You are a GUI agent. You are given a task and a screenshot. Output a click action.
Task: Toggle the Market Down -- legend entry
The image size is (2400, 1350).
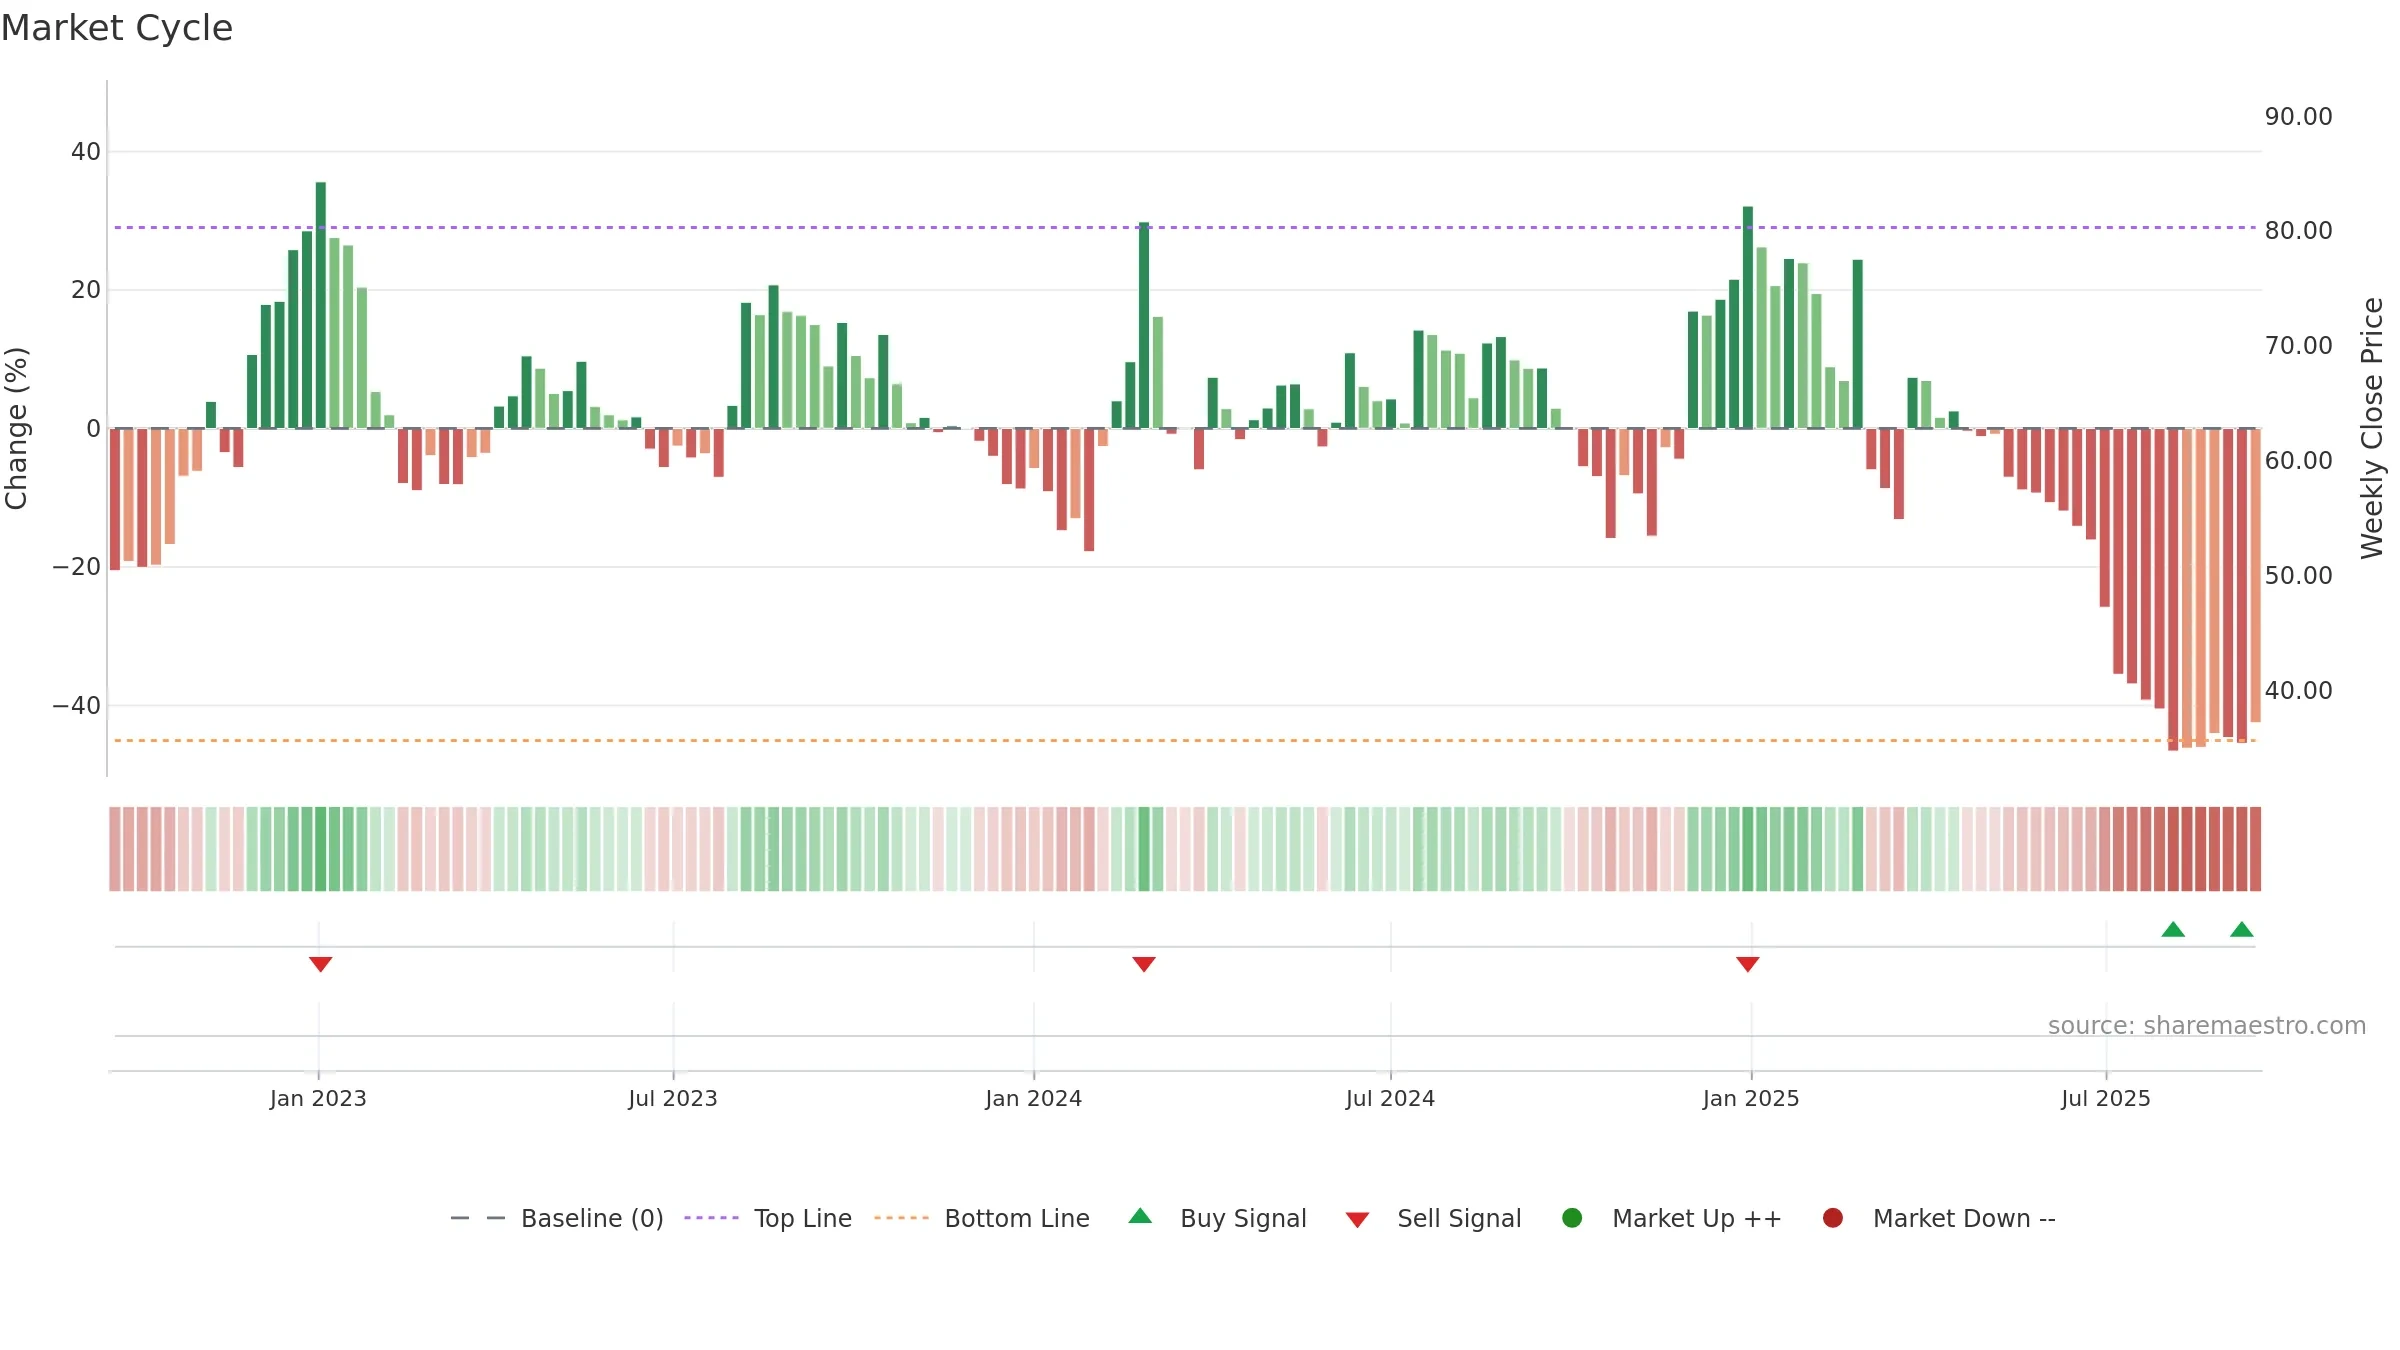click(x=1939, y=1218)
